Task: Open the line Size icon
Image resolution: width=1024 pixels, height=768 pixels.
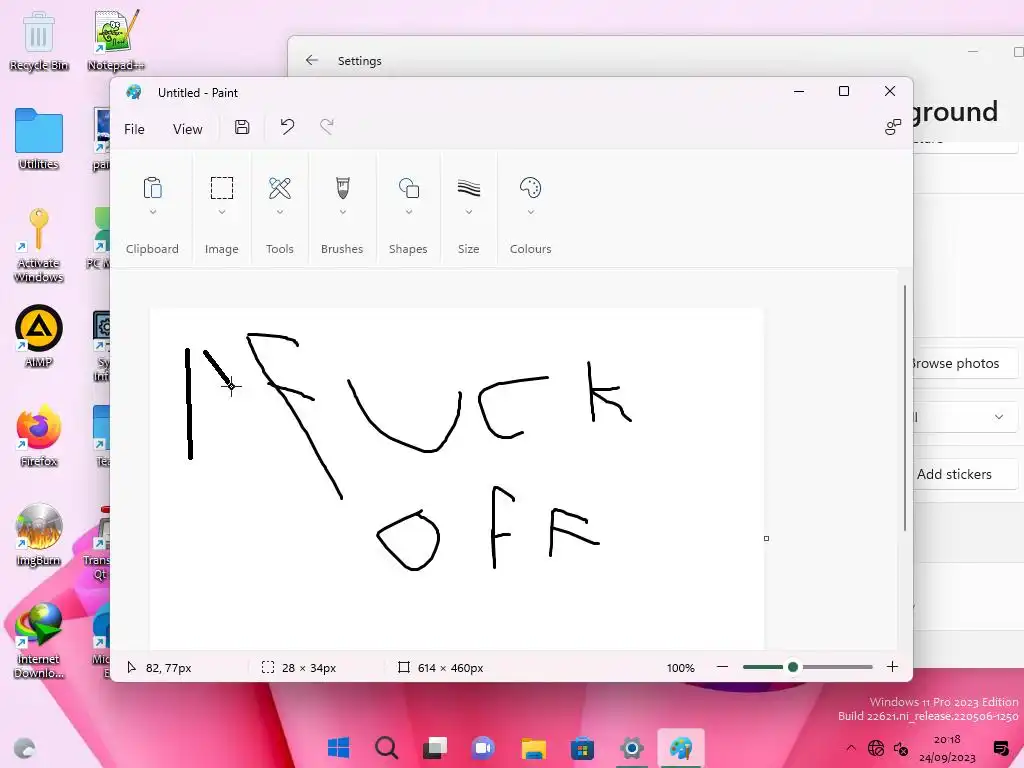Action: click(x=468, y=188)
